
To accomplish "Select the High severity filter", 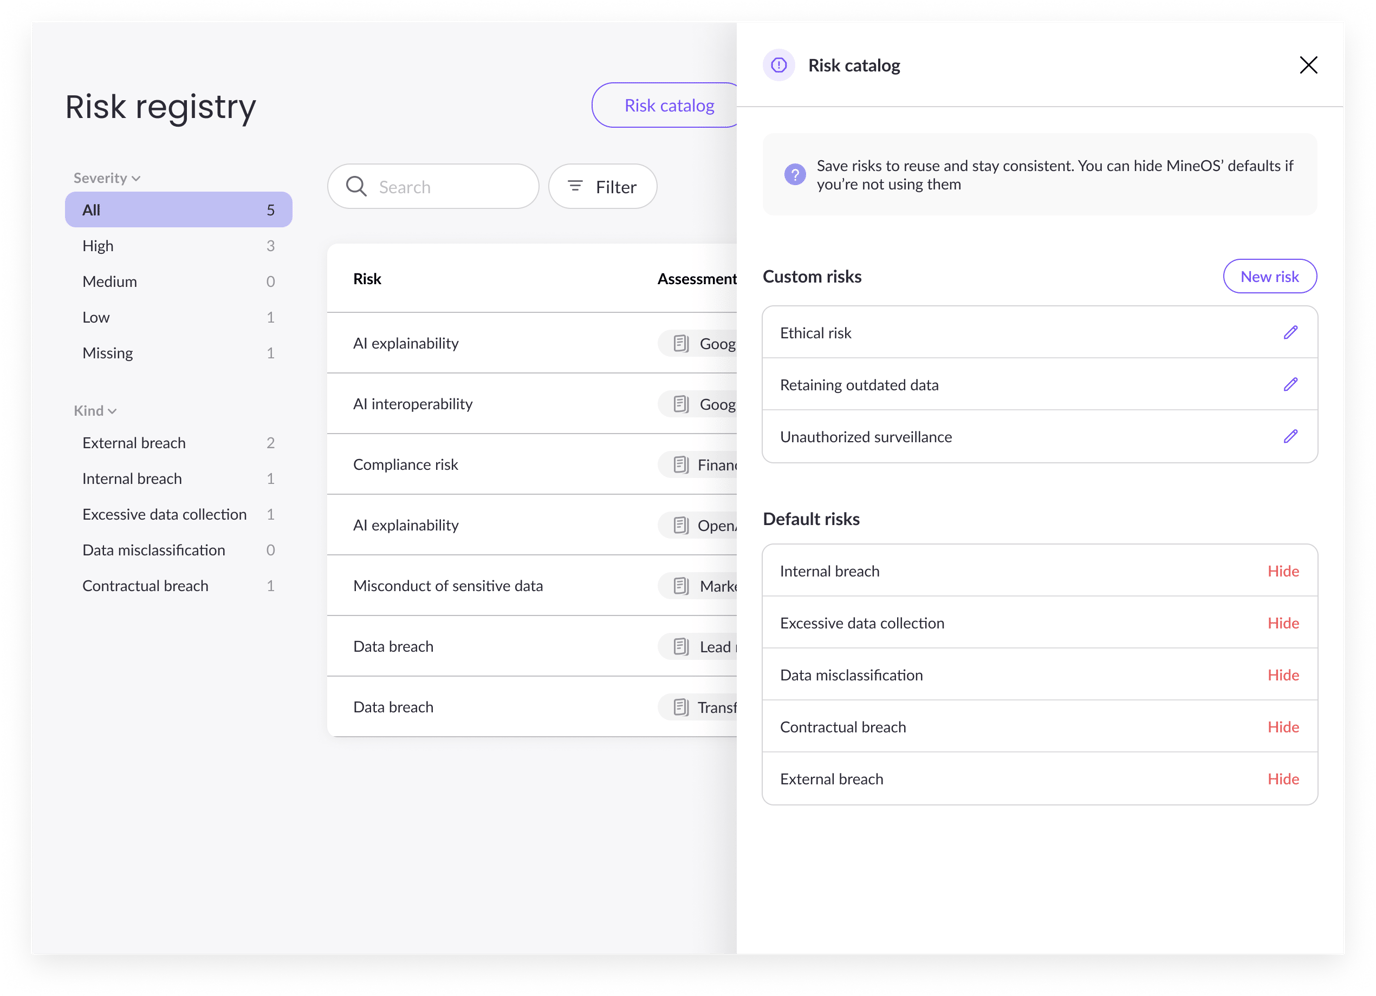I will pyautogui.click(x=97, y=245).
